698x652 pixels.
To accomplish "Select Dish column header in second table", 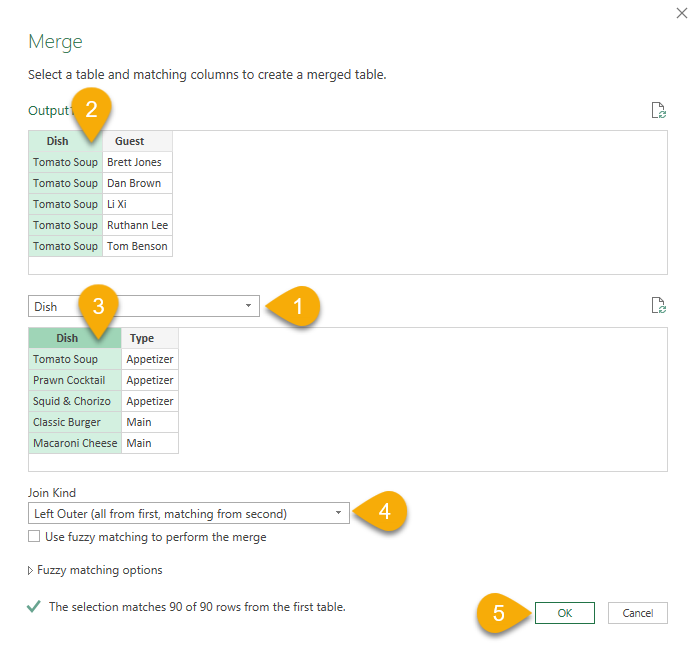I will pos(67,338).
